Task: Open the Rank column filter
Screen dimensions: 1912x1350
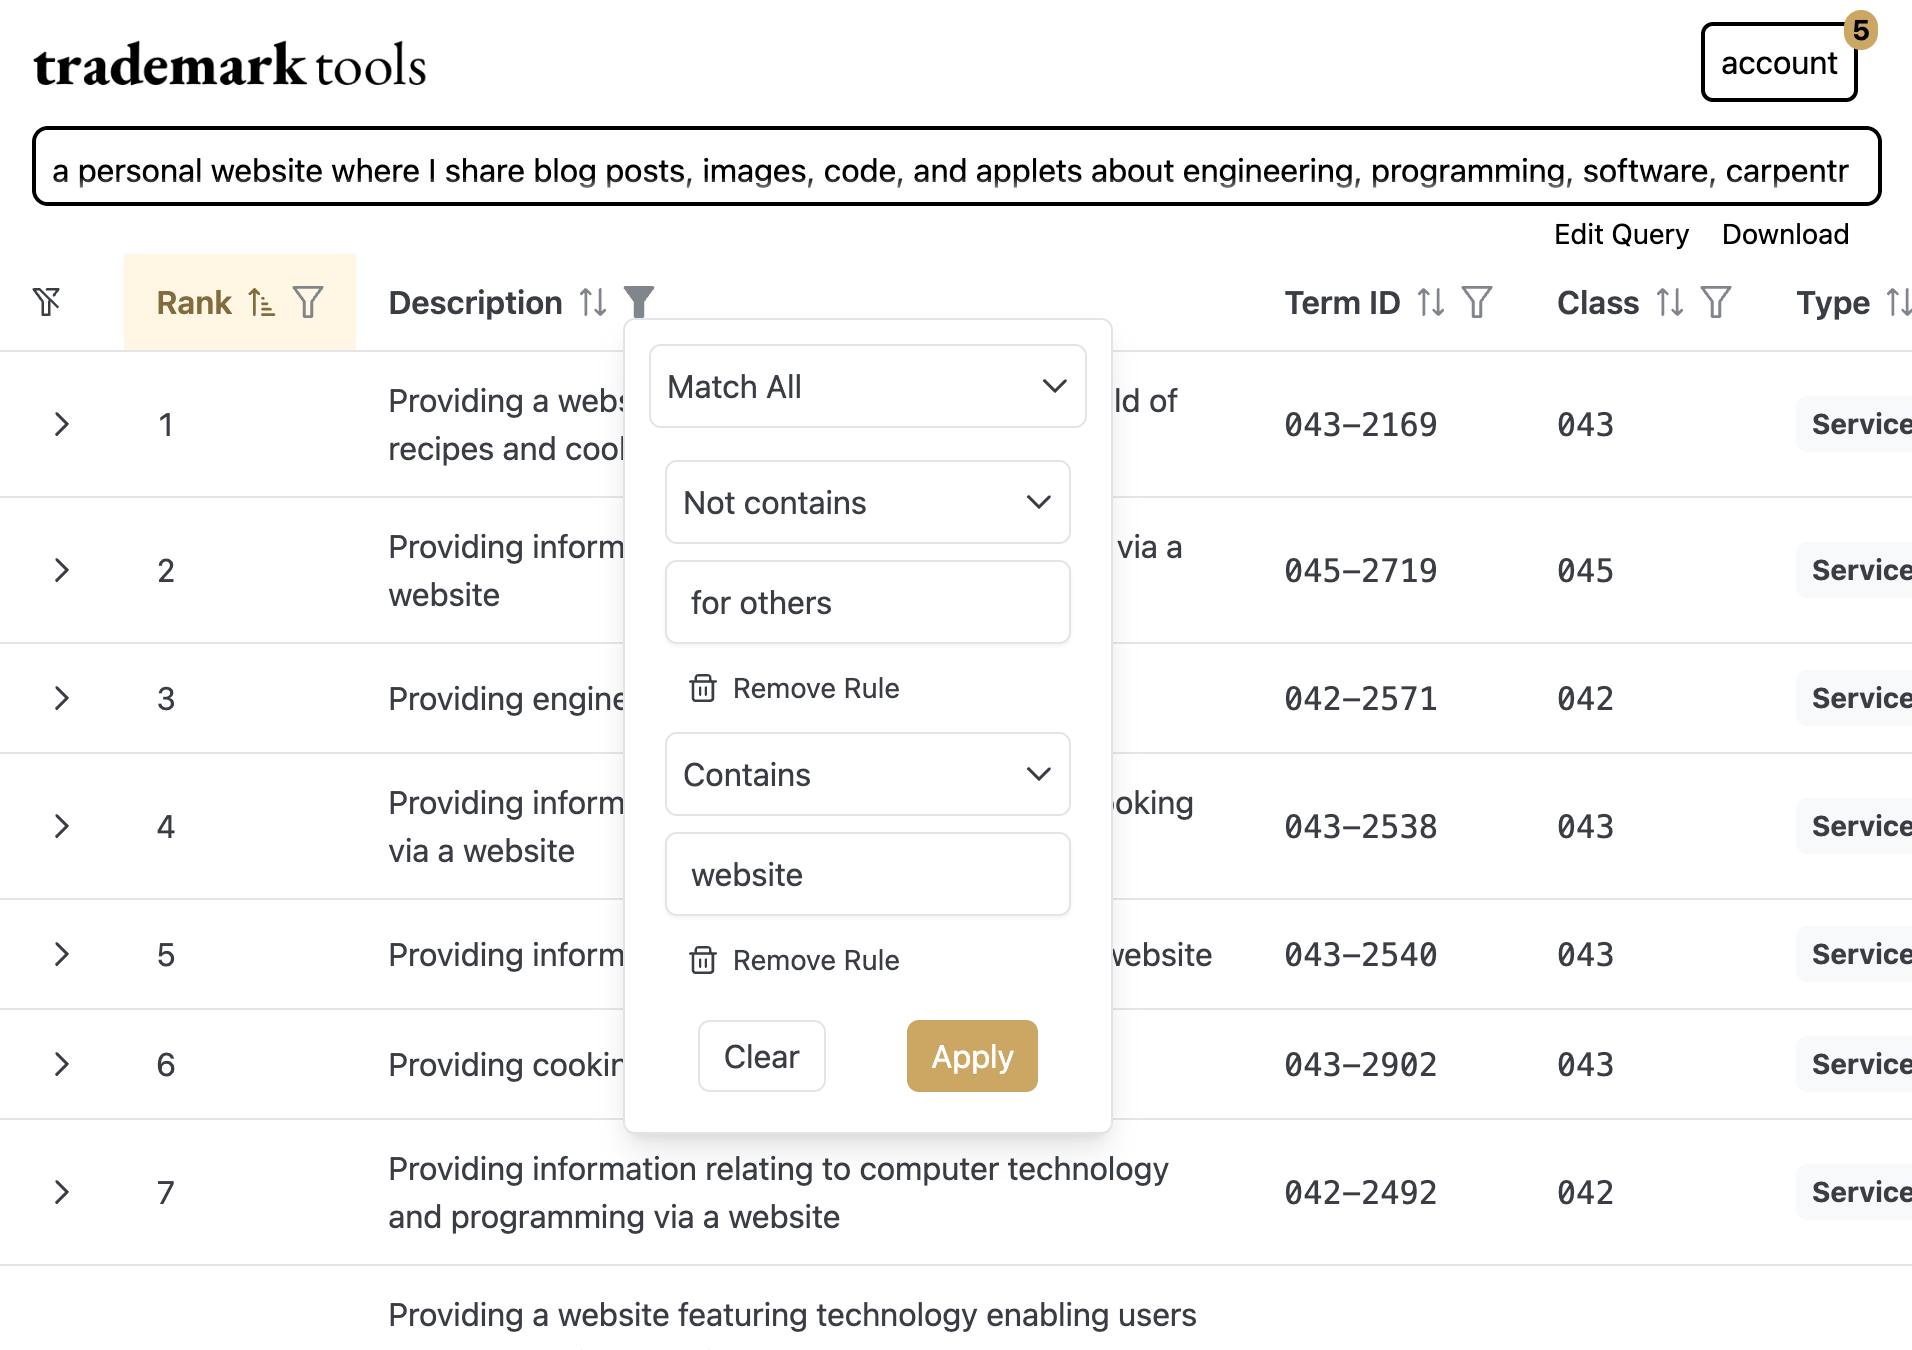Action: pos(308,302)
